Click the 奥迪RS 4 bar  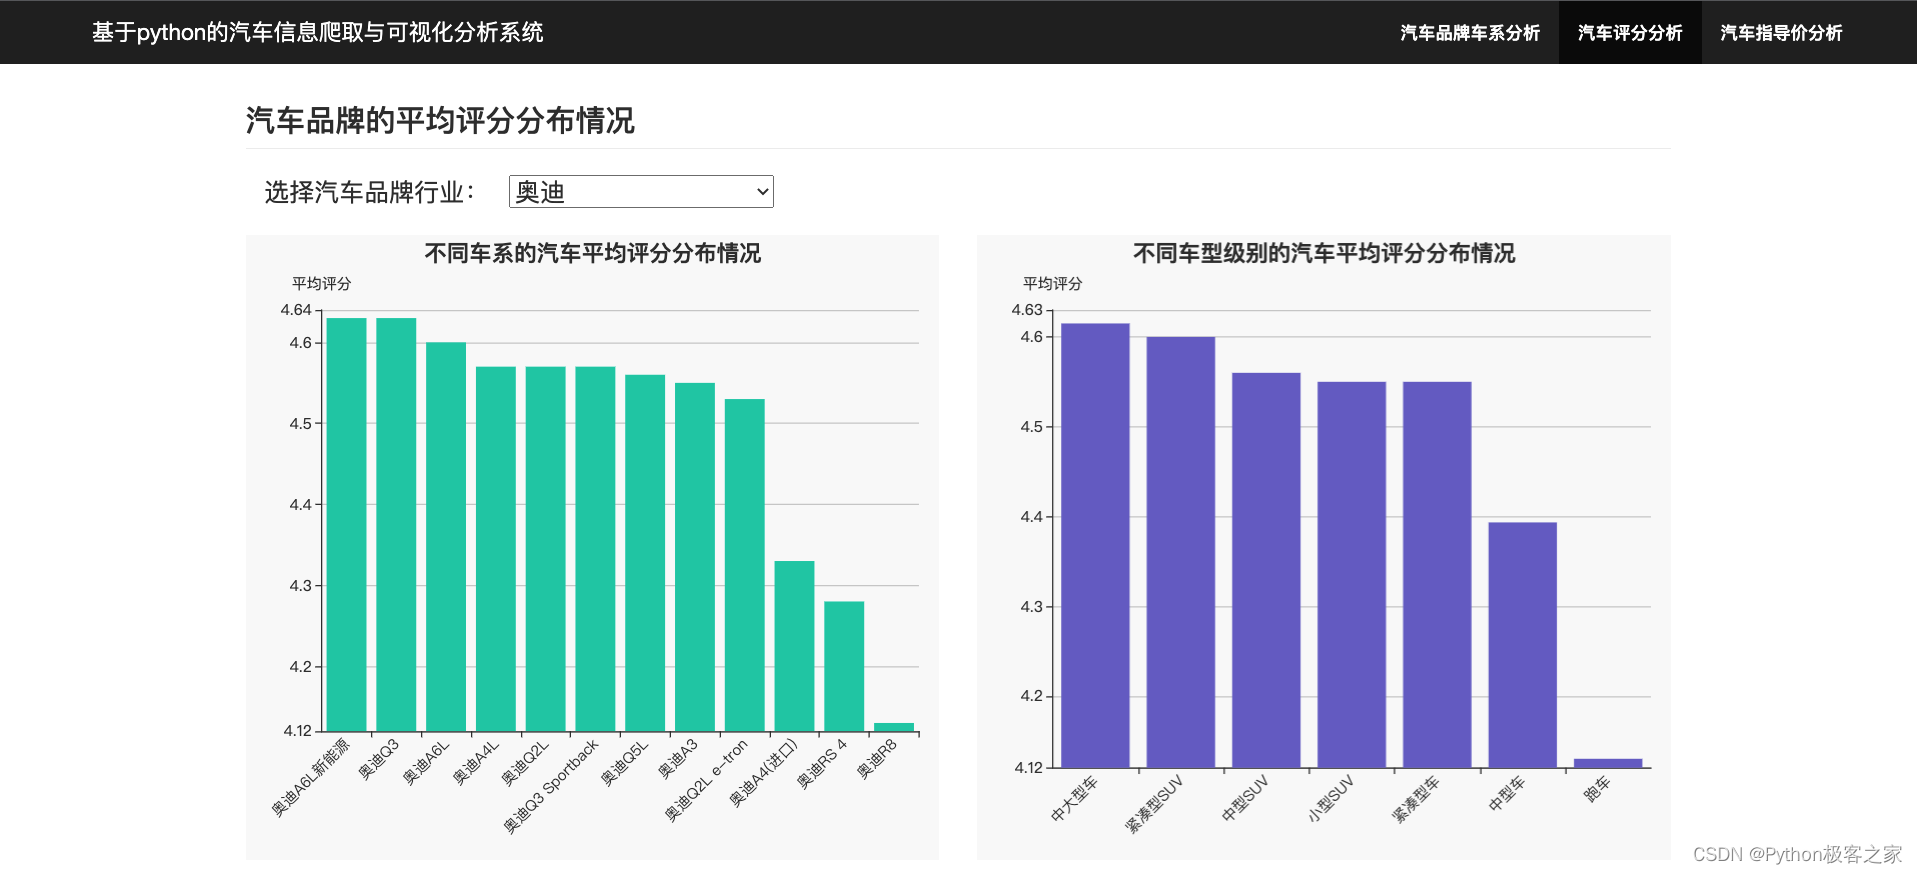coord(844,666)
